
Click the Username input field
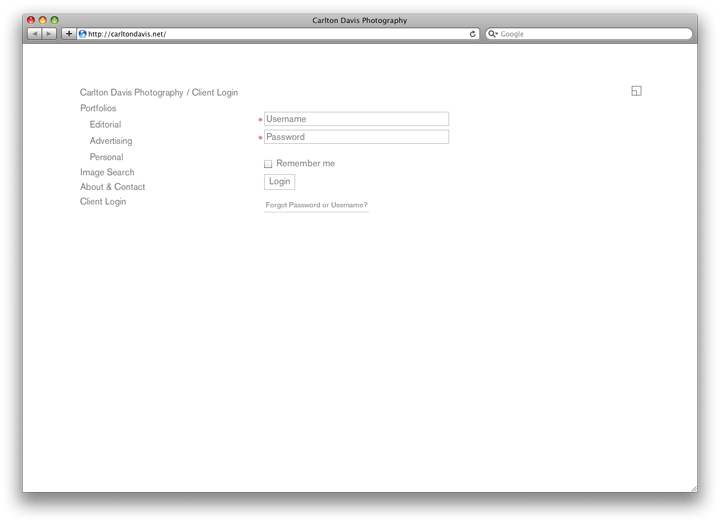point(356,119)
